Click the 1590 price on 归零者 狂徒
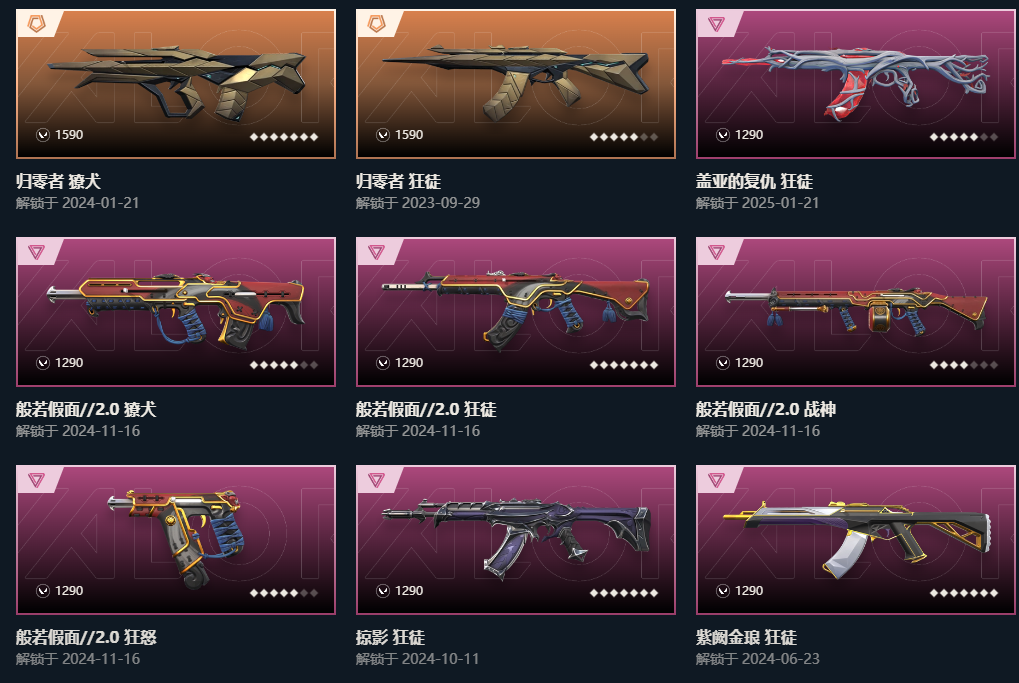1019x683 pixels. point(409,135)
